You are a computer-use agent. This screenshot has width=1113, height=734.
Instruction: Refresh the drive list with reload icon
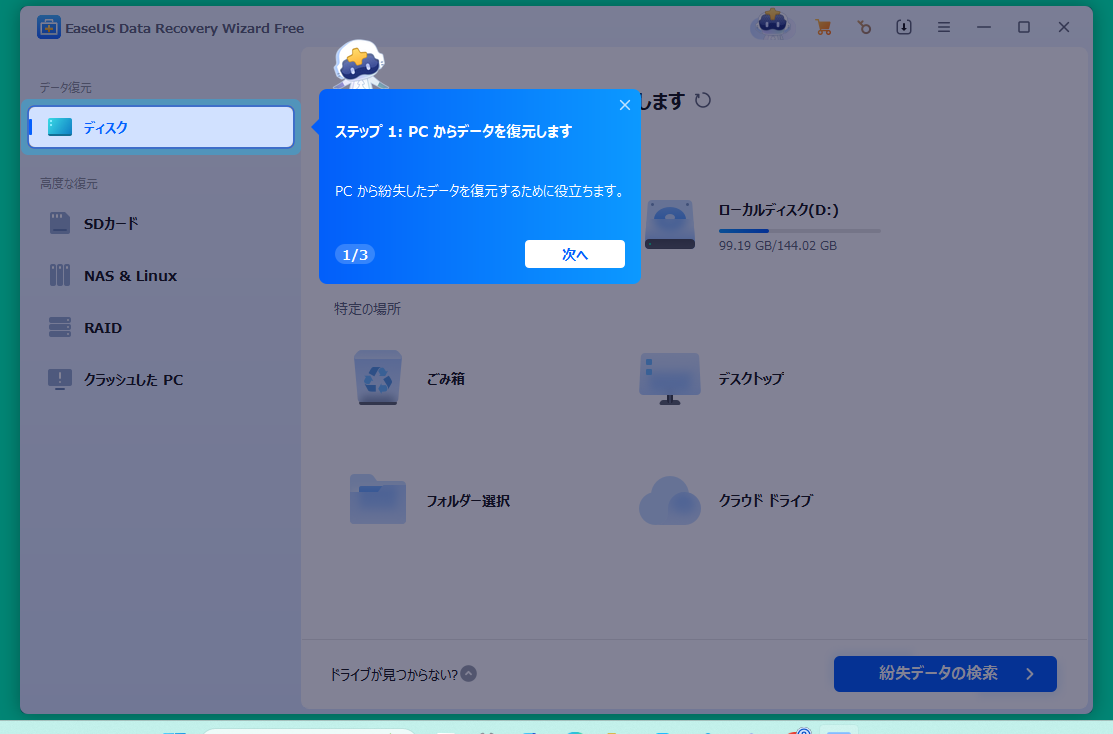point(703,100)
